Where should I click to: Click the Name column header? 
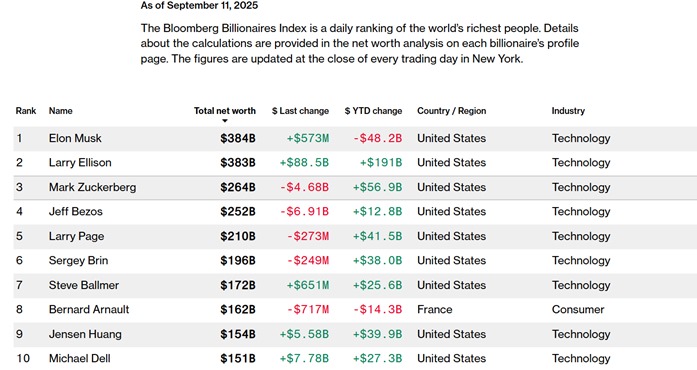[x=60, y=111]
